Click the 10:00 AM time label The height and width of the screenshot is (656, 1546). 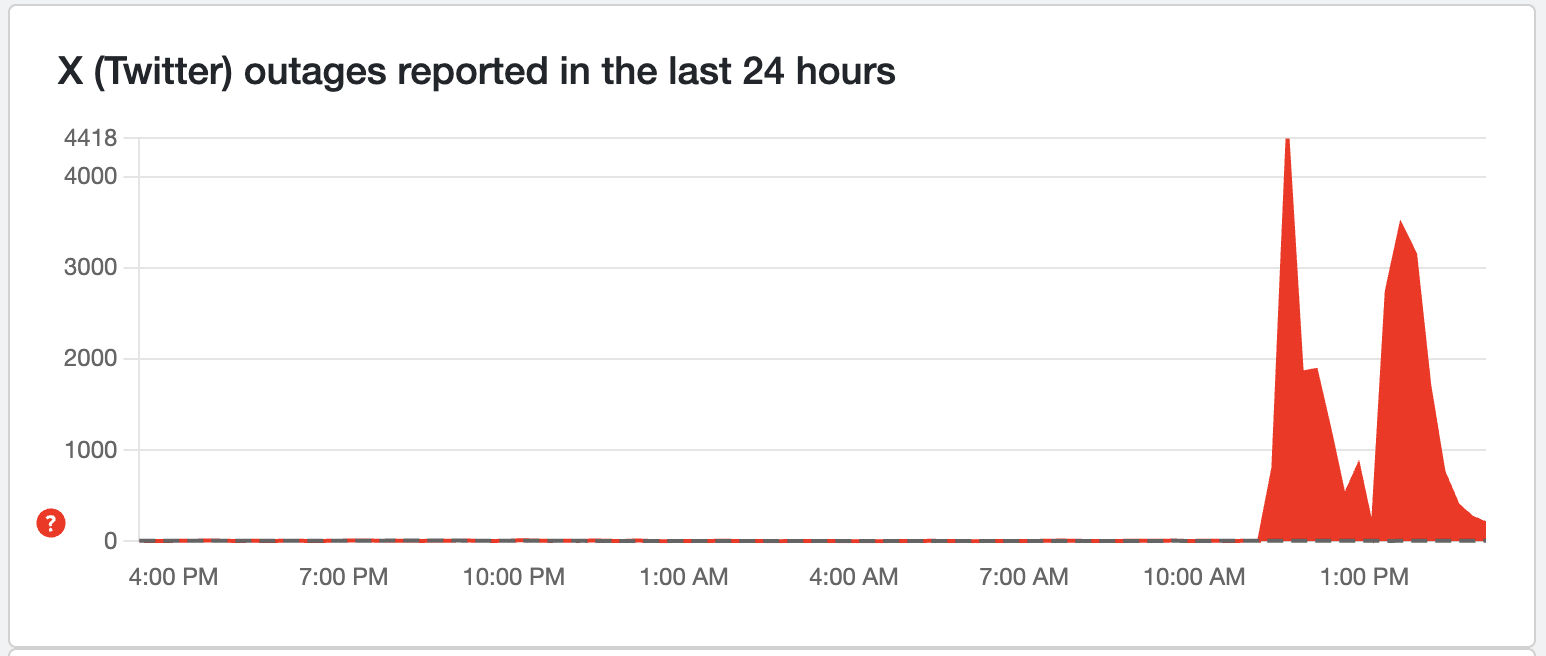click(1195, 577)
